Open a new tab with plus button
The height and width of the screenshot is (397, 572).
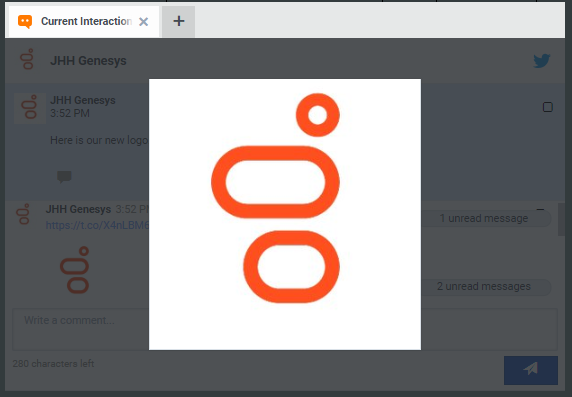[x=178, y=22]
